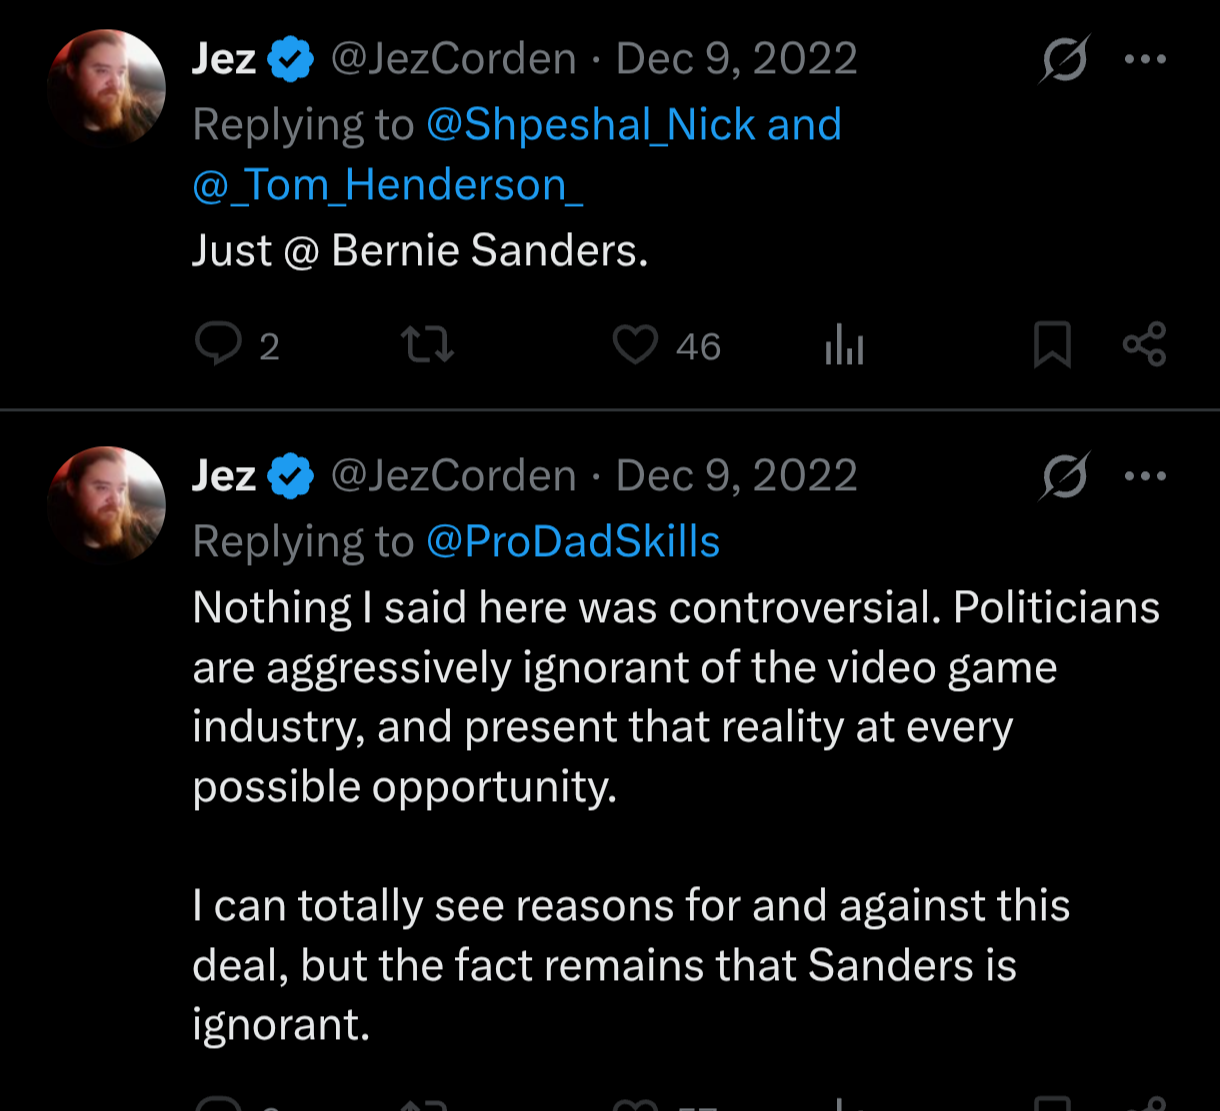Open @JezCorden handle in first tweet

point(454,59)
